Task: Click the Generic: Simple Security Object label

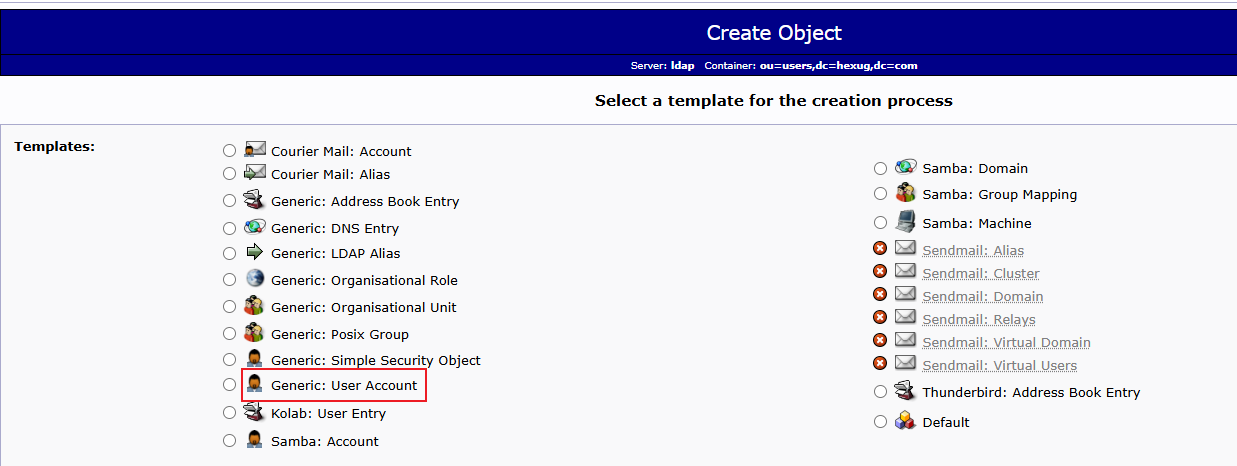Action: [x=376, y=360]
